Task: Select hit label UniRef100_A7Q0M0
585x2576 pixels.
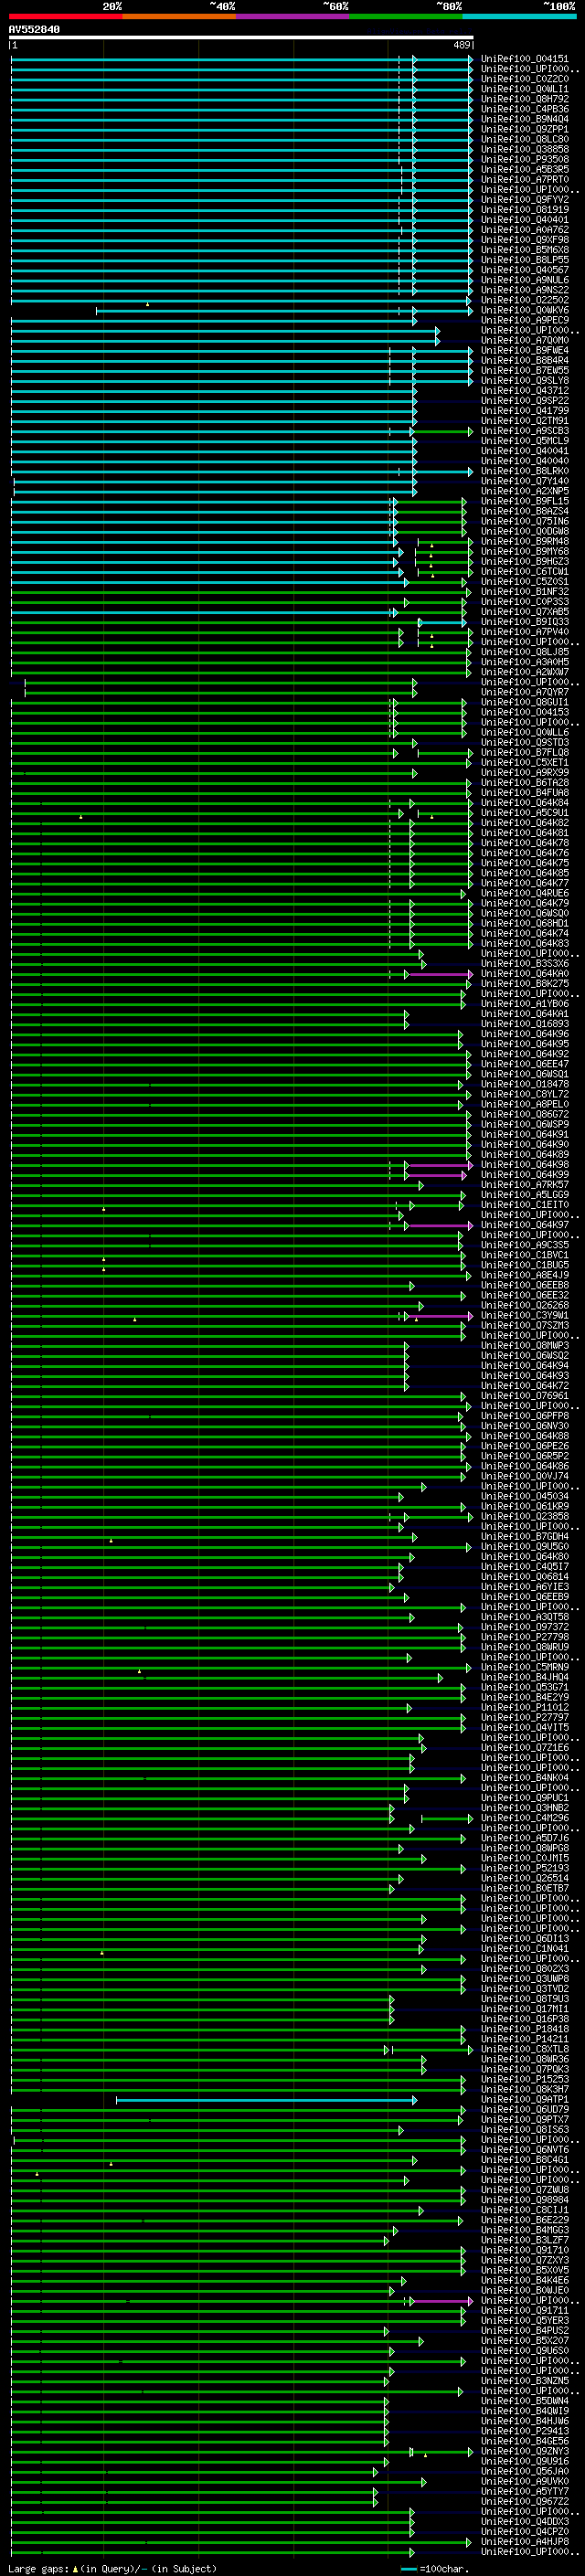Action: [525, 340]
